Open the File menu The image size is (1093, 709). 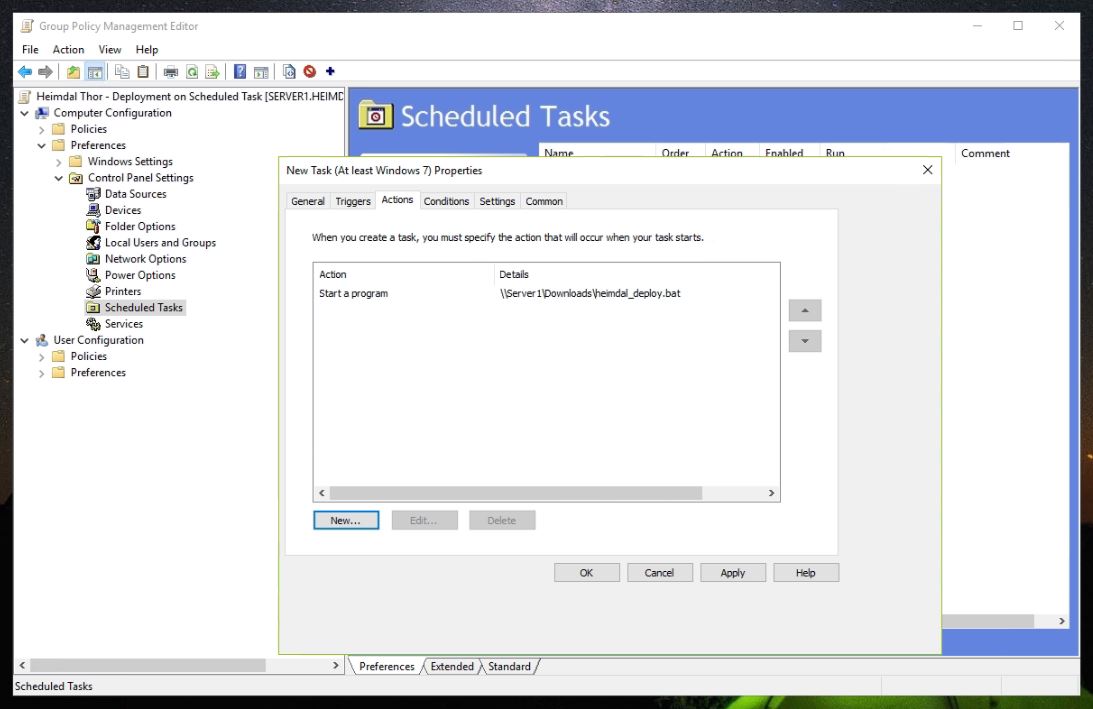30,49
